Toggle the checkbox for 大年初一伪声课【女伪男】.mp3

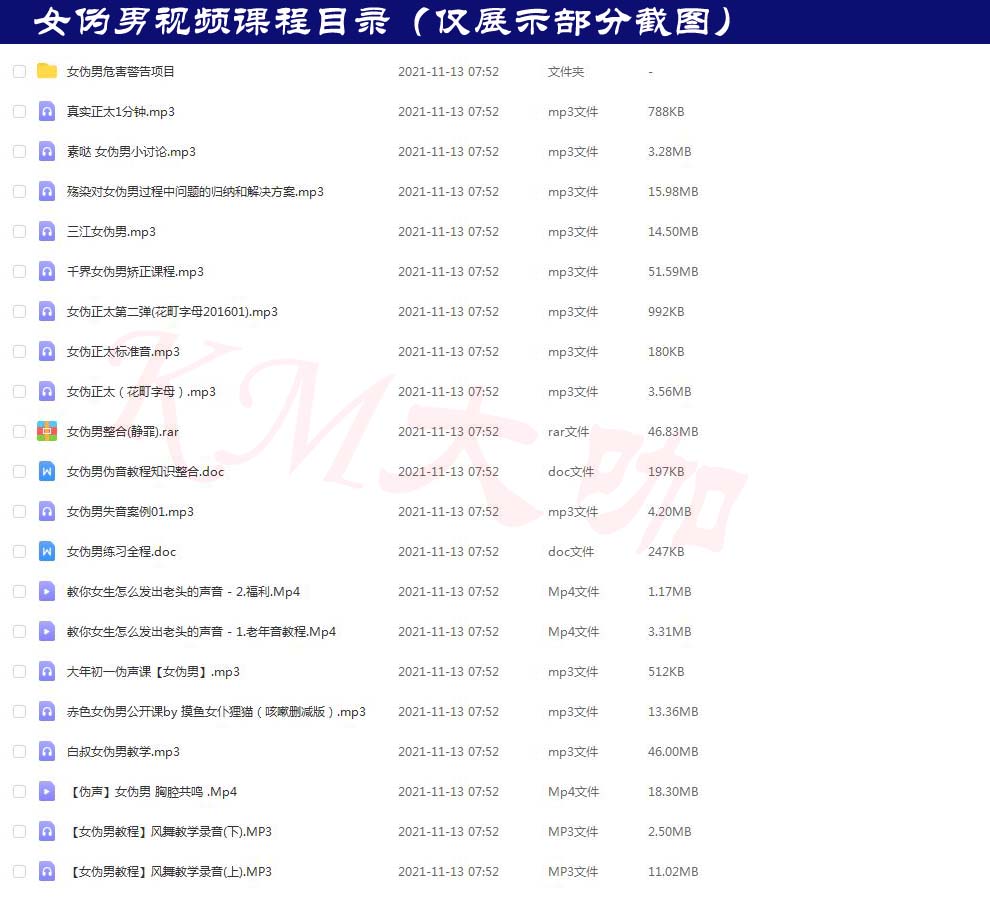19,671
